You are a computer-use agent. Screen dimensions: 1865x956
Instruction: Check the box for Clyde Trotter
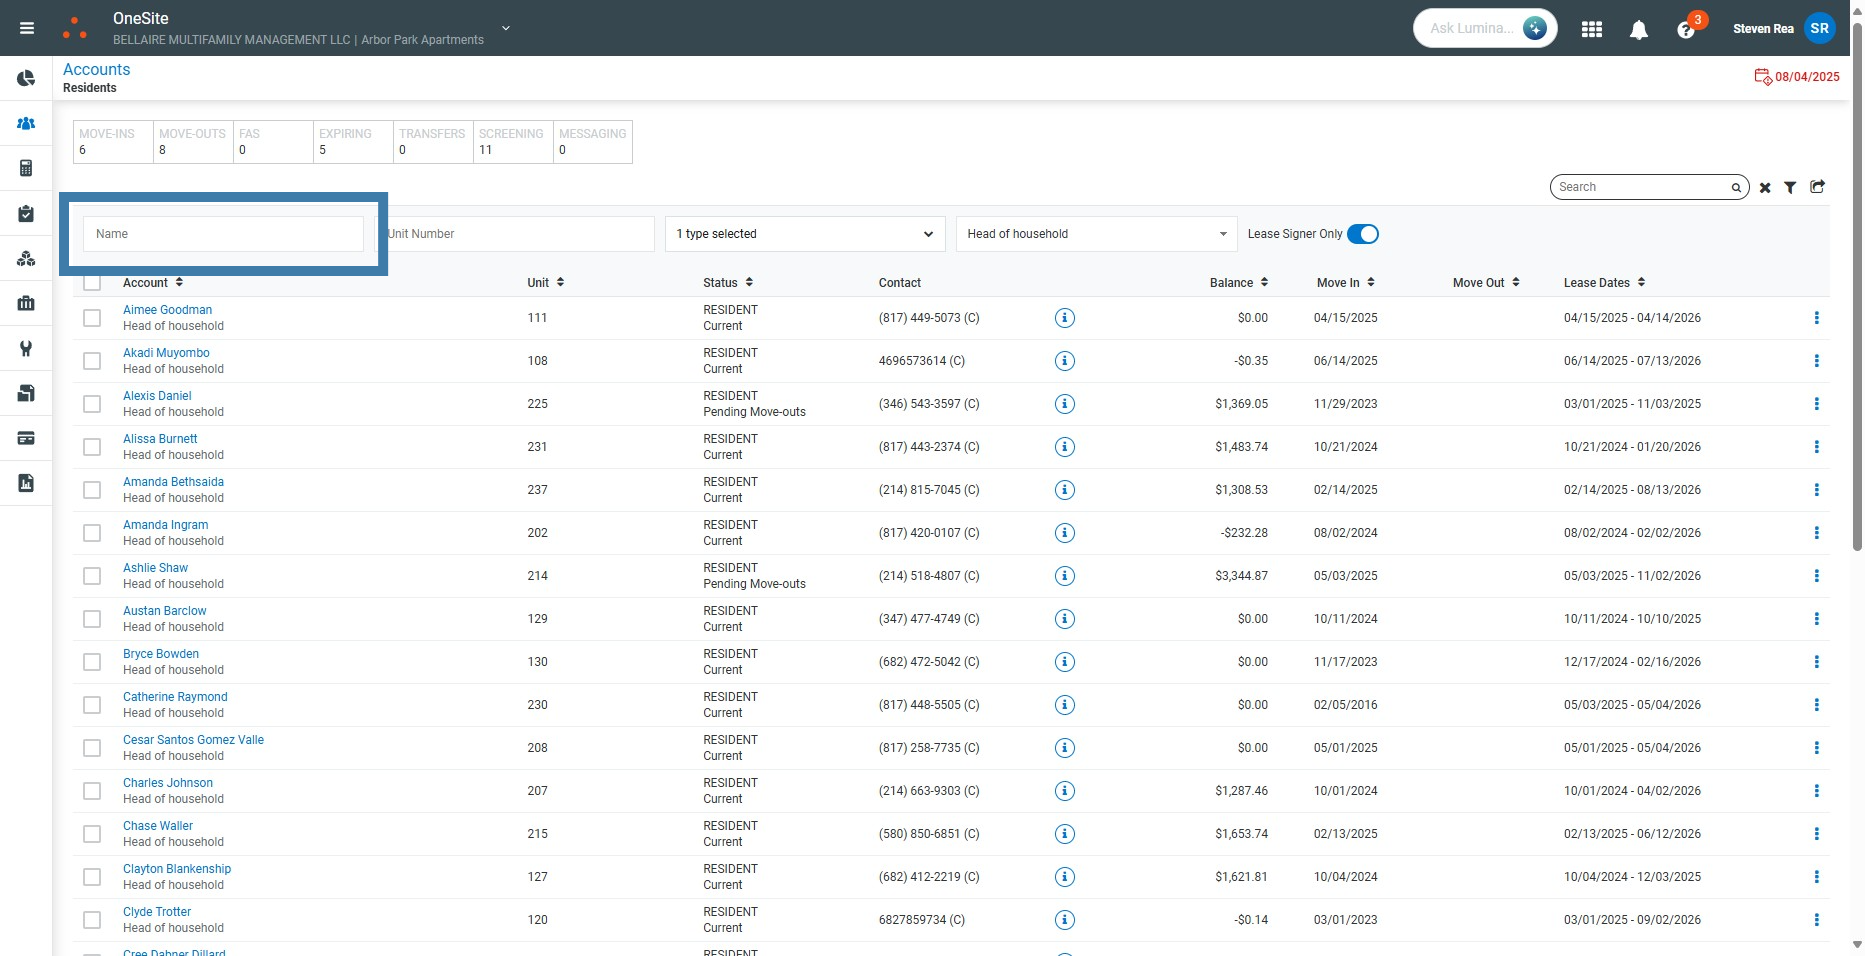(92, 920)
